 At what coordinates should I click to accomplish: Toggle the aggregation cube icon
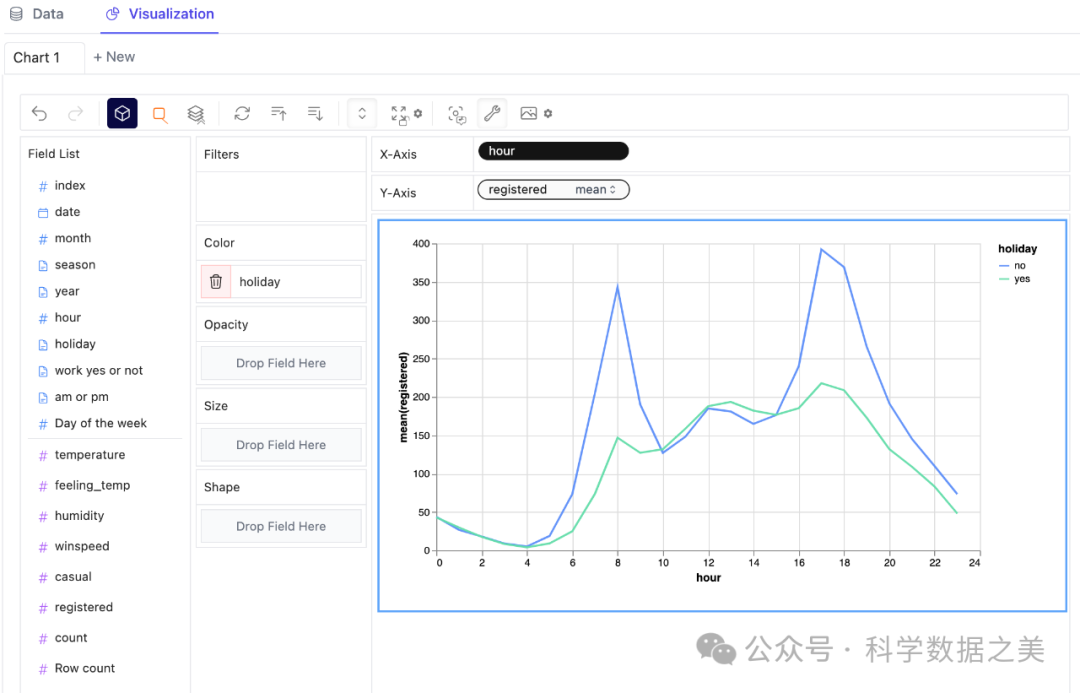tap(122, 114)
